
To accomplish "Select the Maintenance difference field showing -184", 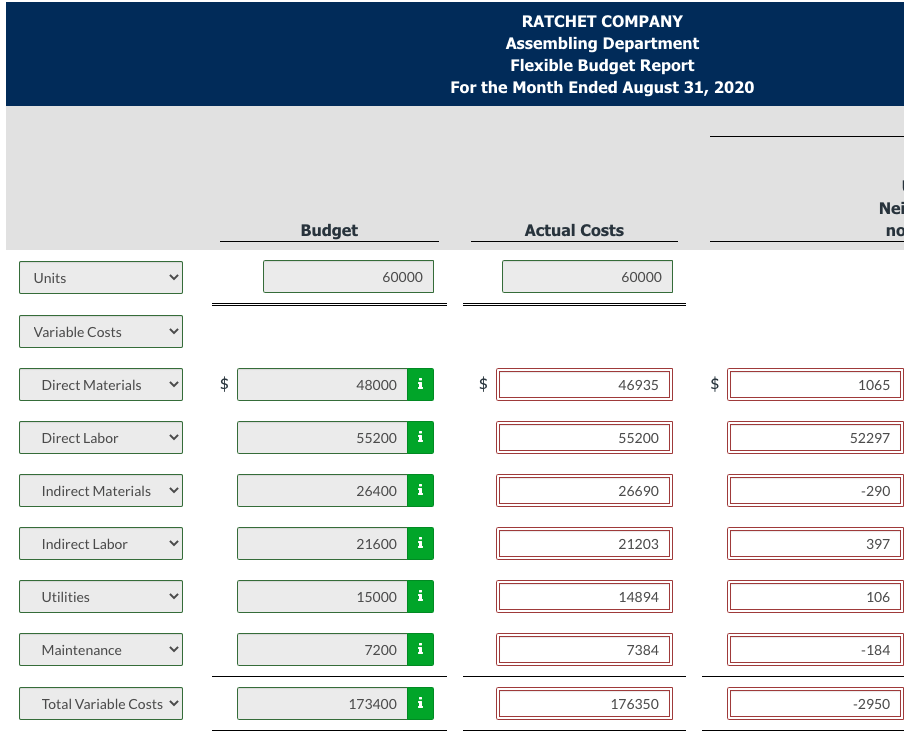I will (x=815, y=649).
